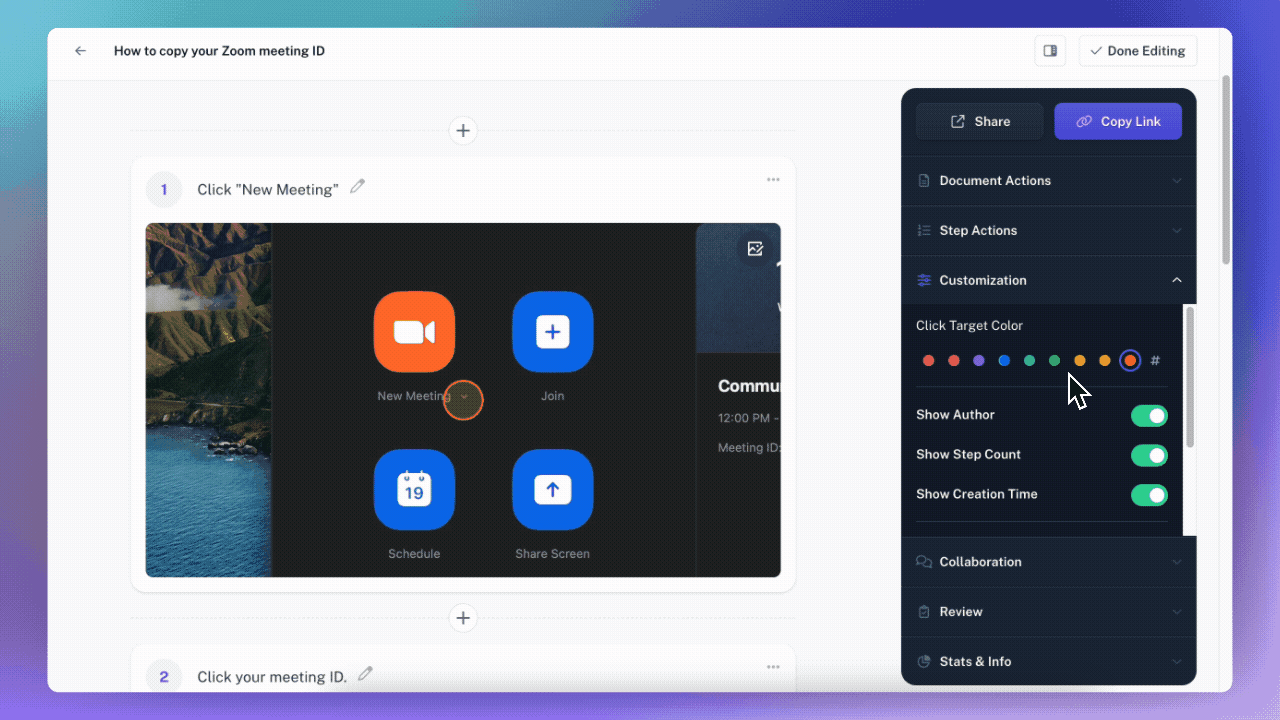Screen dimensions: 1280x720
Task: Click the Step Actions list icon
Action: 924,231
